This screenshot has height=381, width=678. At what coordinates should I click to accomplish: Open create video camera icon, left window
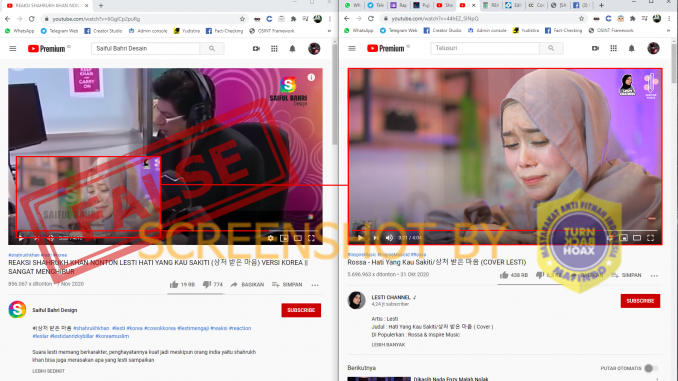(x=256, y=48)
